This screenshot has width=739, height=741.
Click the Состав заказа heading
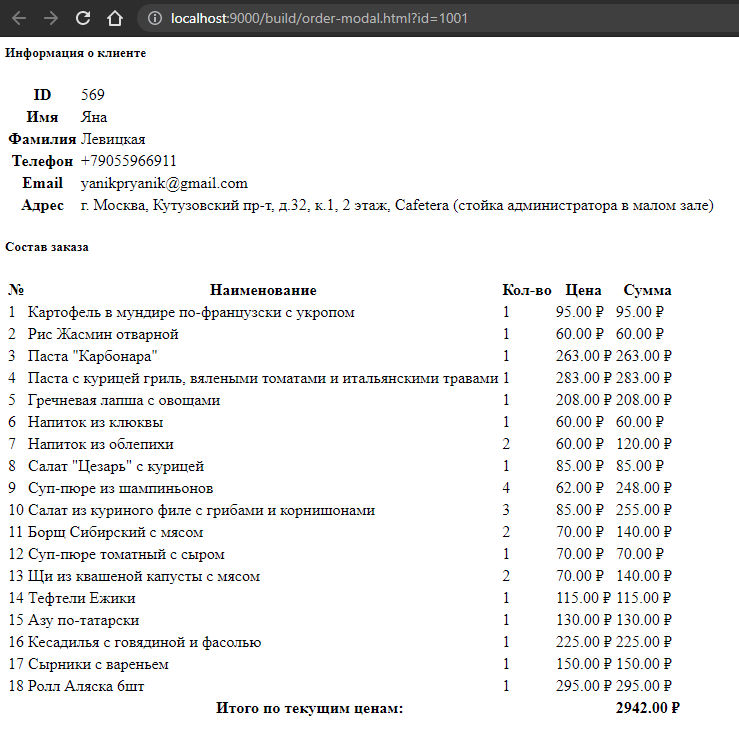[47, 247]
